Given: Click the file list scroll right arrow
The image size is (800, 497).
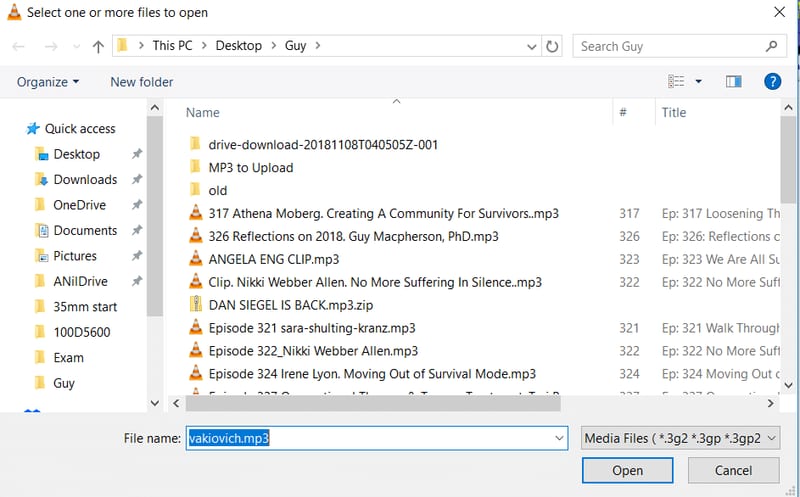Looking at the screenshot, I should point(771,404).
